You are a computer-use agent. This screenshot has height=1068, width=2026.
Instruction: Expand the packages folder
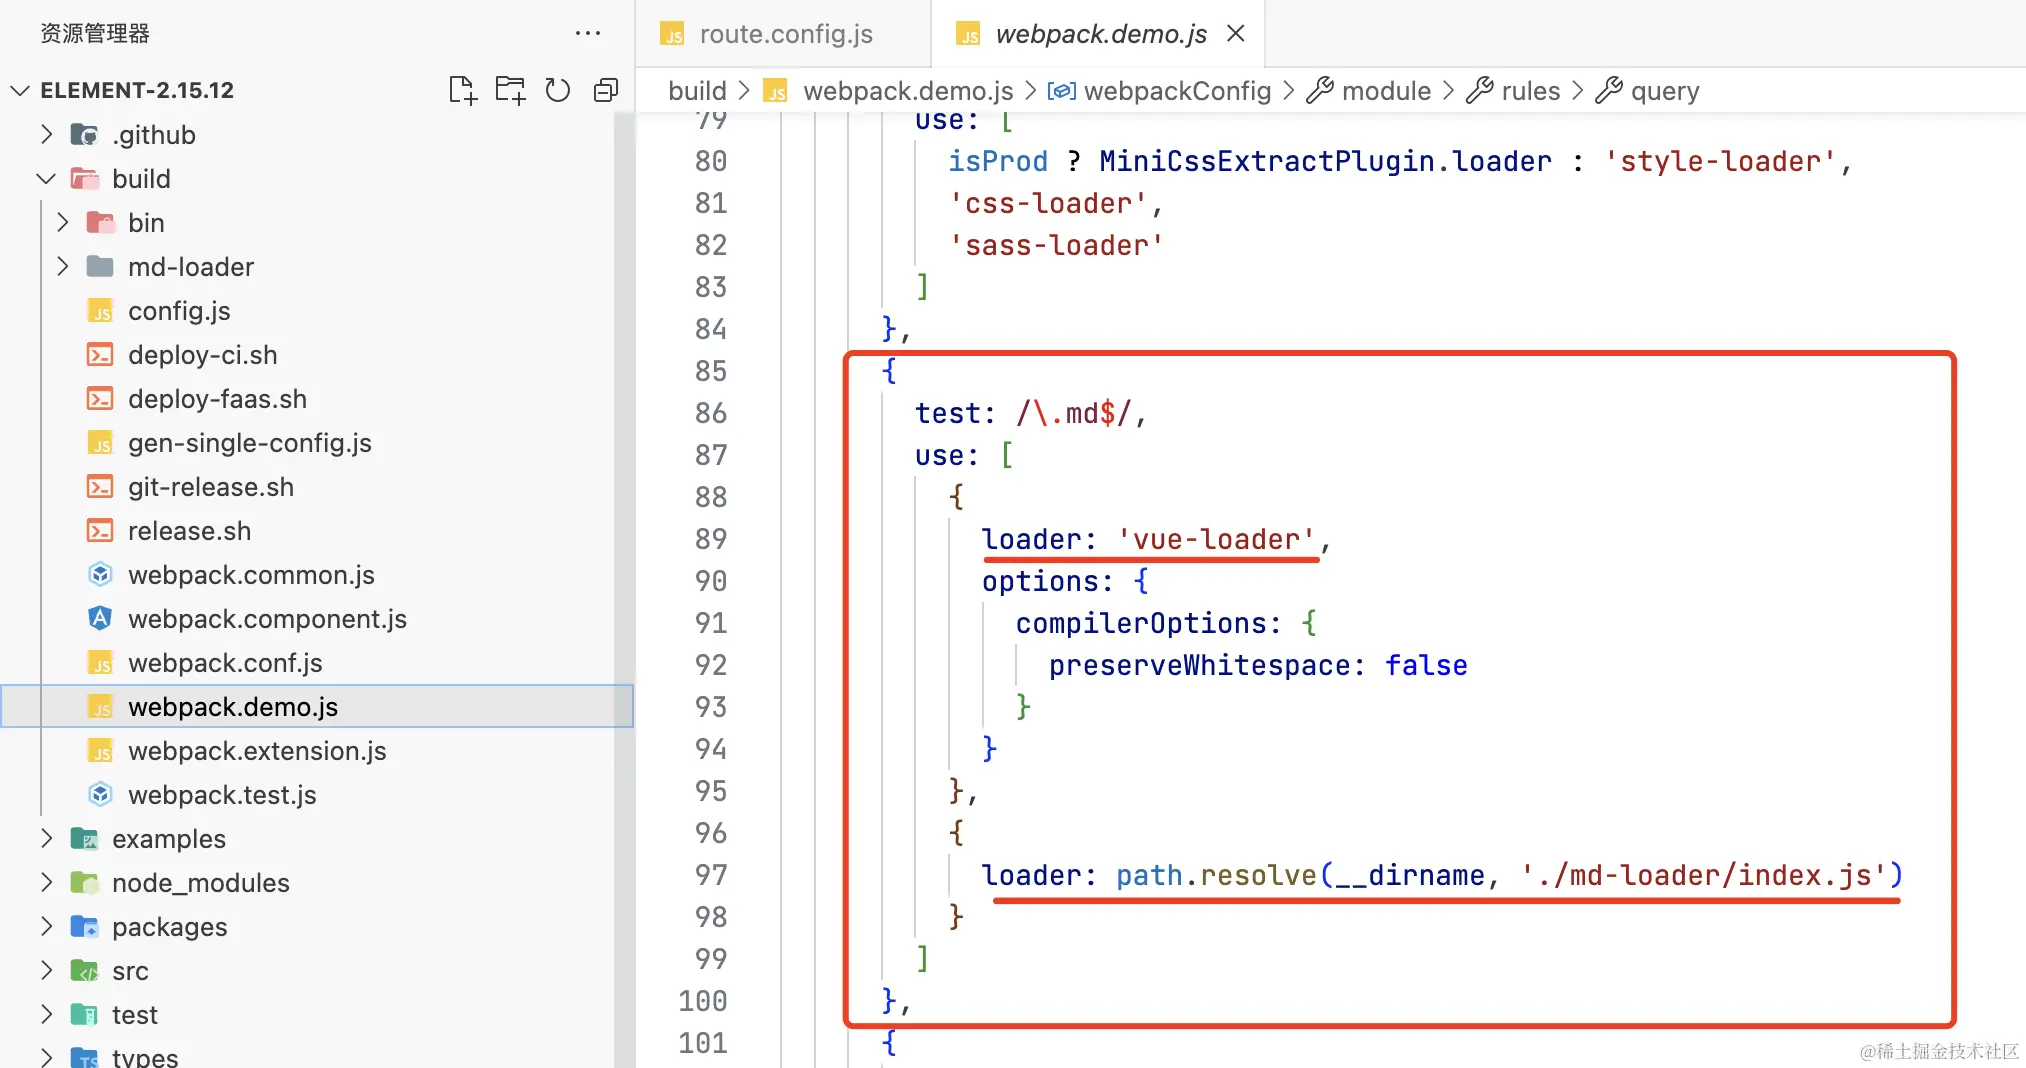point(46,926)
